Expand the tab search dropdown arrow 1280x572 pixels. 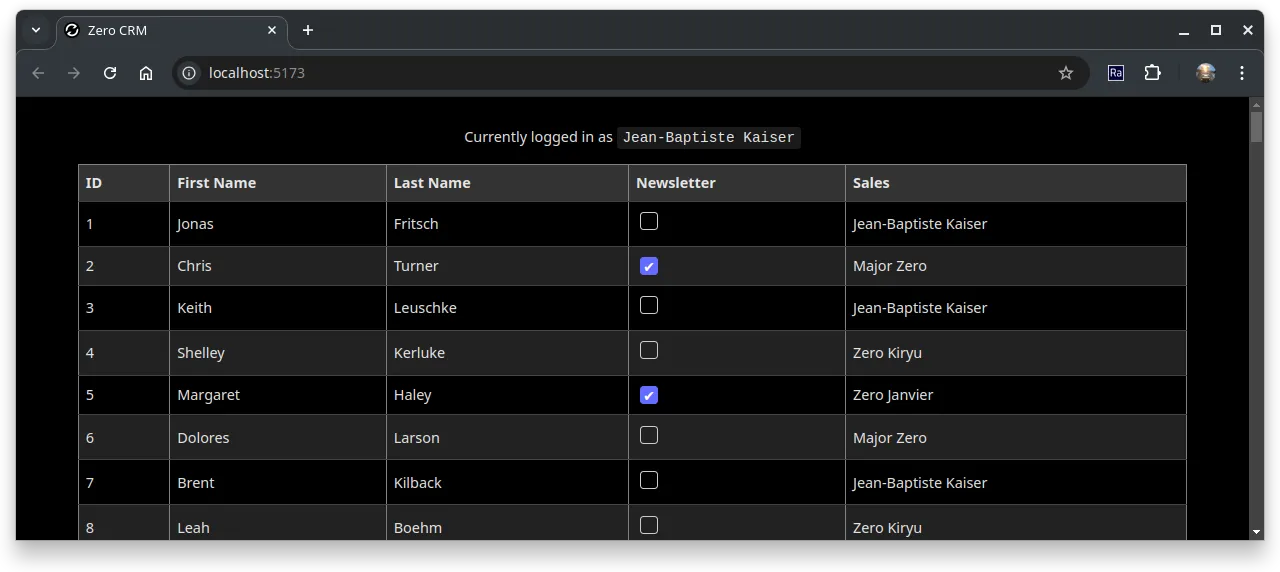36,30
